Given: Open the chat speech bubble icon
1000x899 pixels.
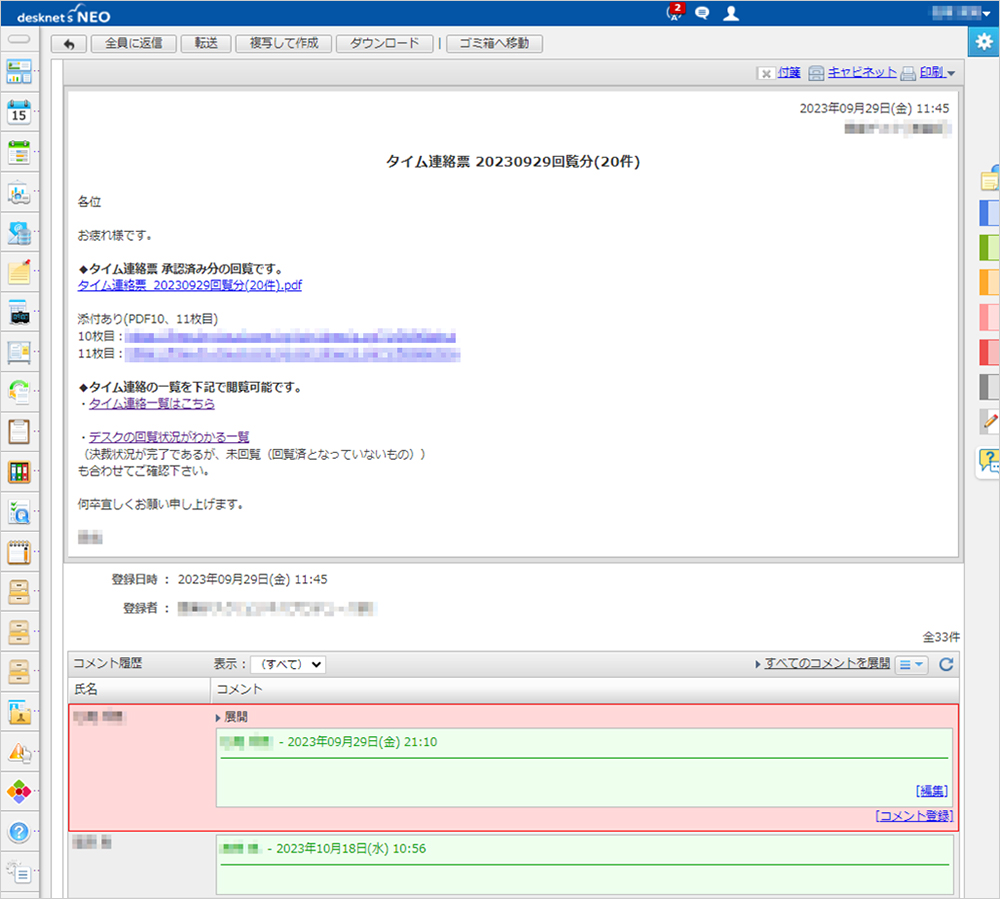Looking at the screenshot, I should [702, 13].
